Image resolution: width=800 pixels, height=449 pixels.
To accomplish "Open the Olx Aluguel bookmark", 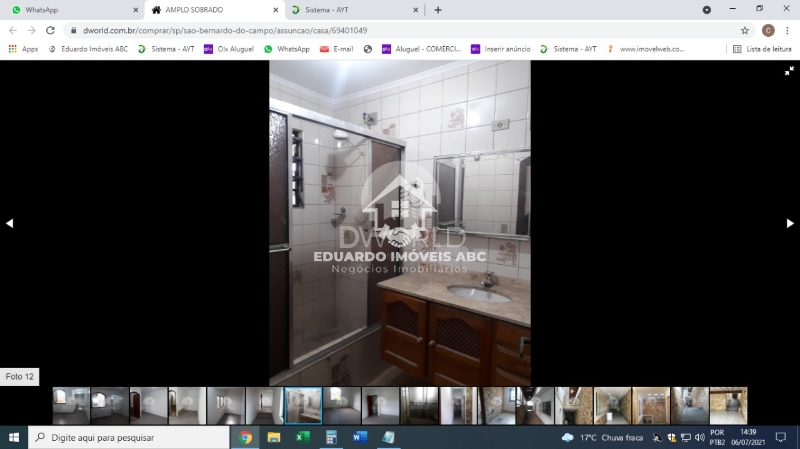I will (x=229, y=49).
